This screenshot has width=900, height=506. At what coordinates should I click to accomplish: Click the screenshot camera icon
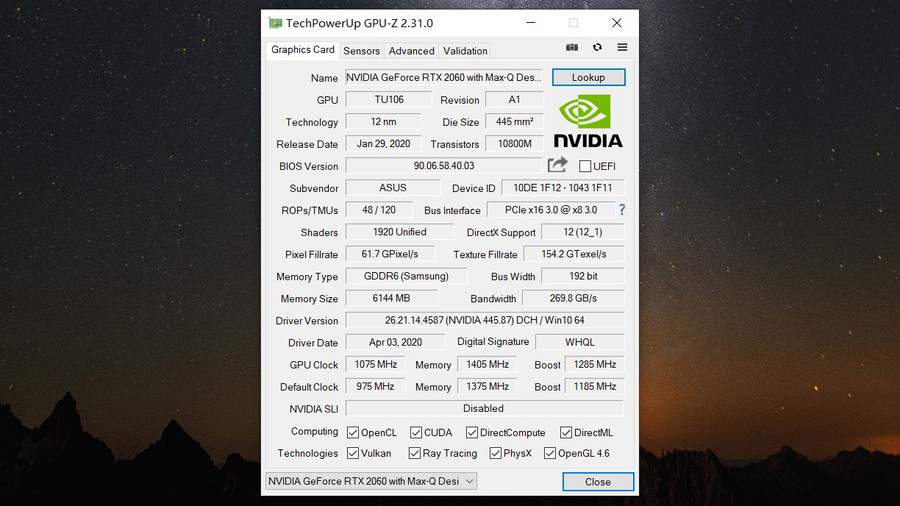(572, 47)
